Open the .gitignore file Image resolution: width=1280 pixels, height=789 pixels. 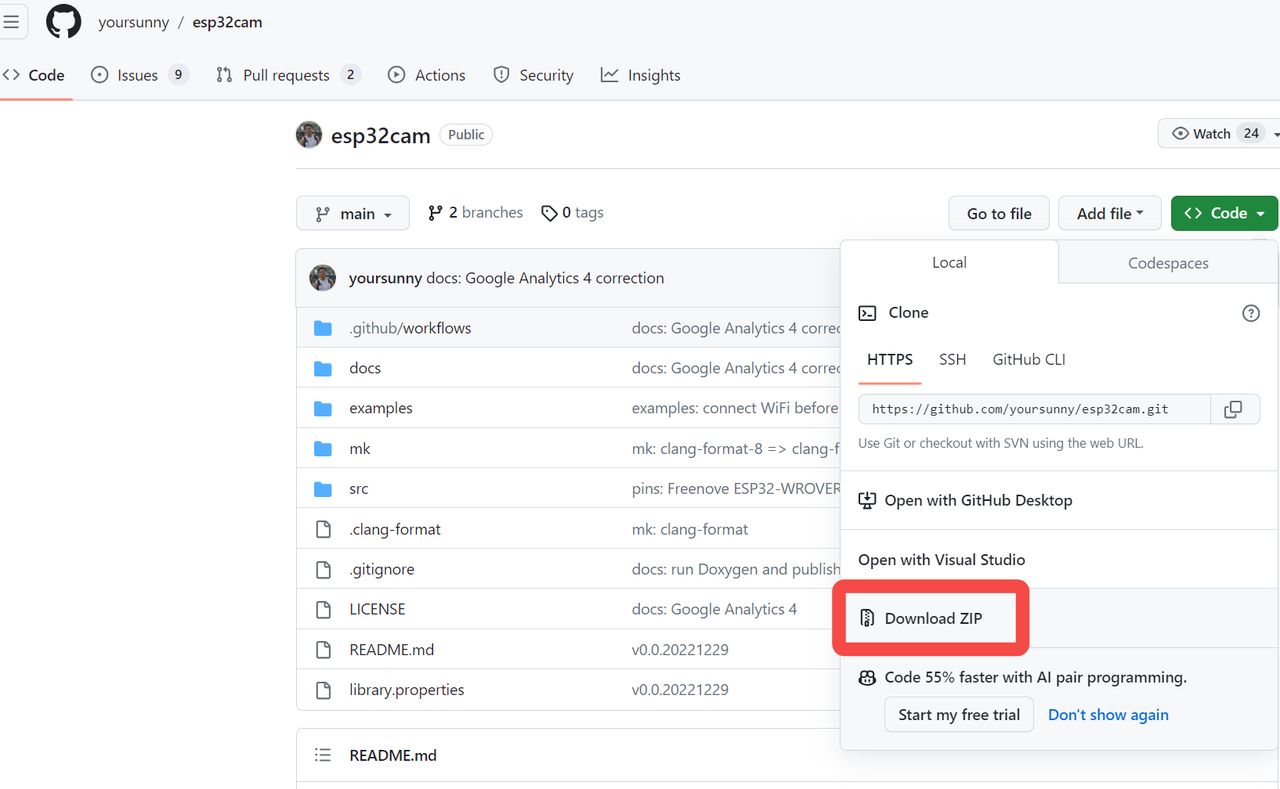(x=382, y=569)
